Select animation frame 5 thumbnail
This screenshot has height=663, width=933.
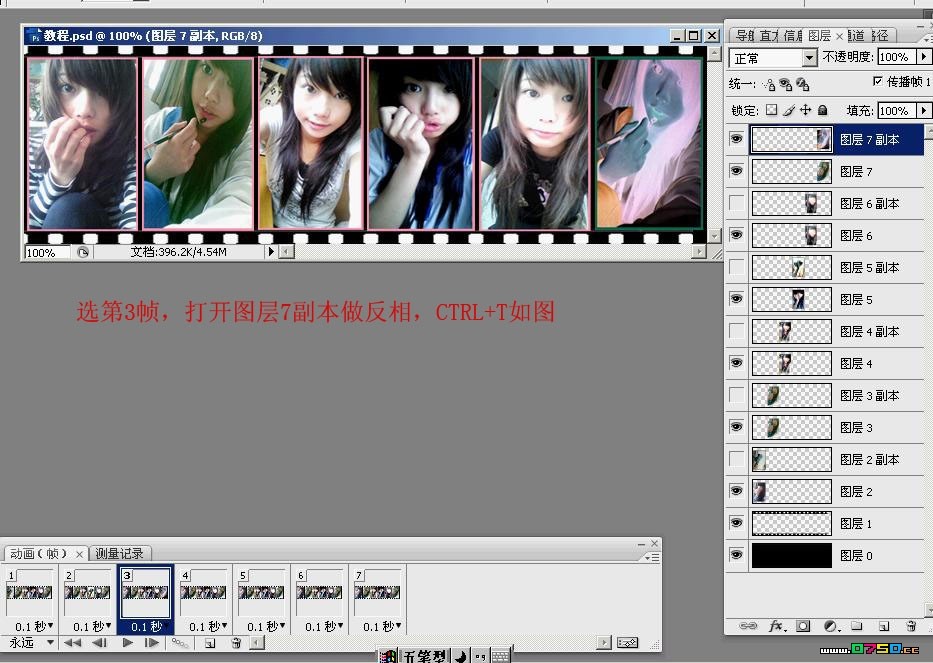click(261, 592)
